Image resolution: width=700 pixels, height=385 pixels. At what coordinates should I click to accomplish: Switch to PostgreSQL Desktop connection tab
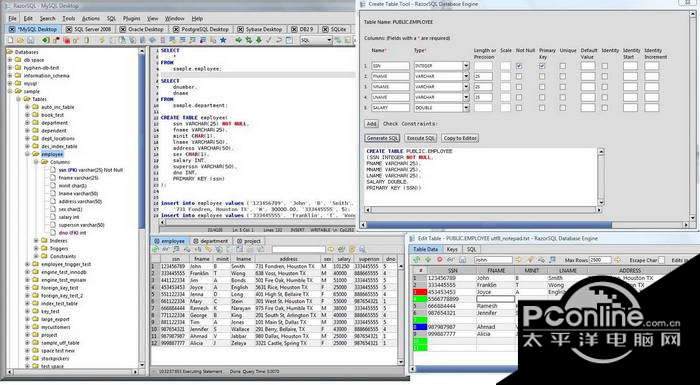coord(201,29)
